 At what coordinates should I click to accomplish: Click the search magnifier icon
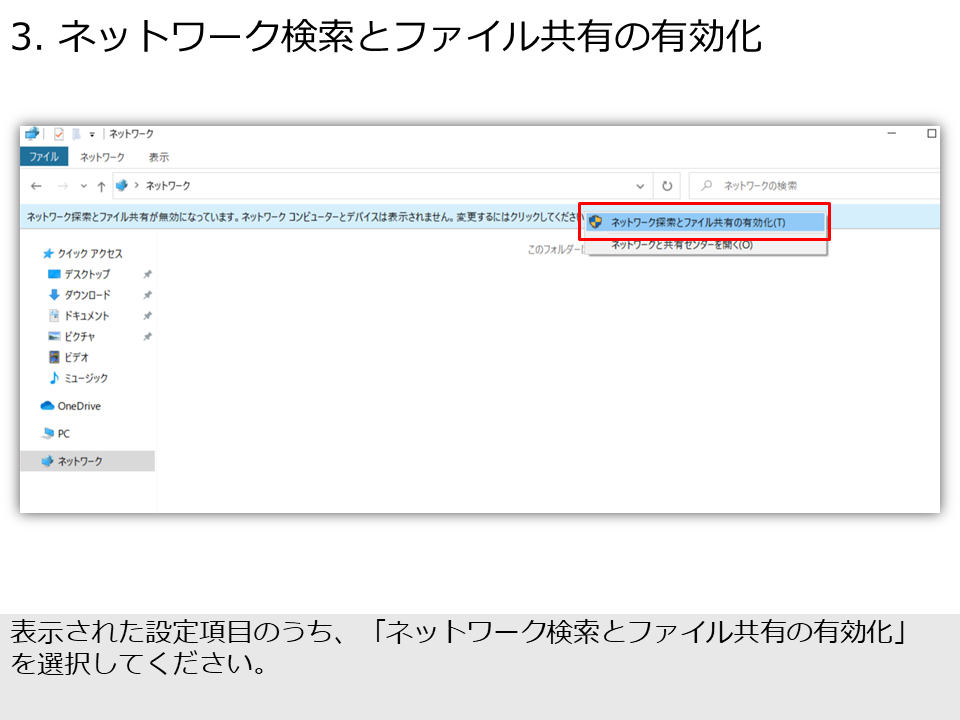(x=707, y=185)
